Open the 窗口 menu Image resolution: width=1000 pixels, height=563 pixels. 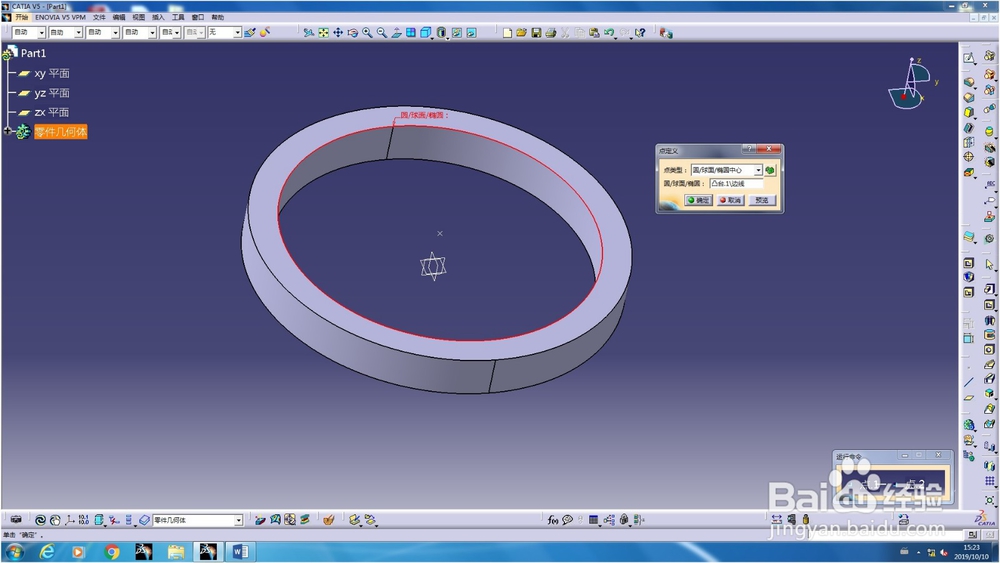point(198,17)
